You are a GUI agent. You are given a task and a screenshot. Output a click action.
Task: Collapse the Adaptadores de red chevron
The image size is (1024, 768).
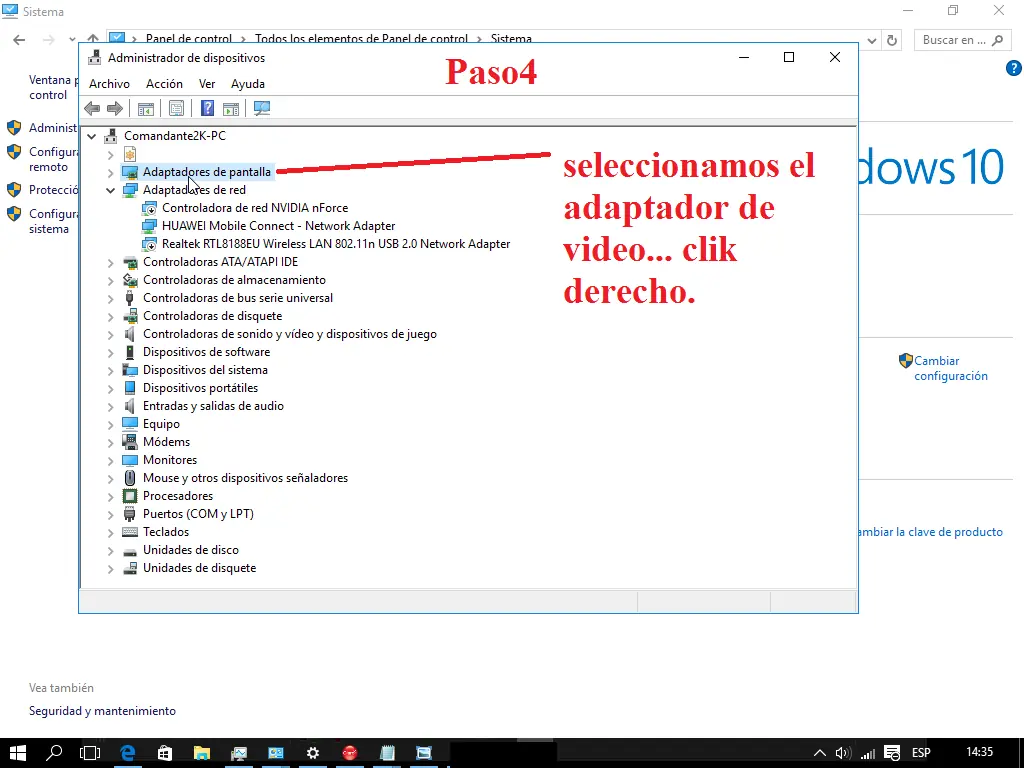110,191
